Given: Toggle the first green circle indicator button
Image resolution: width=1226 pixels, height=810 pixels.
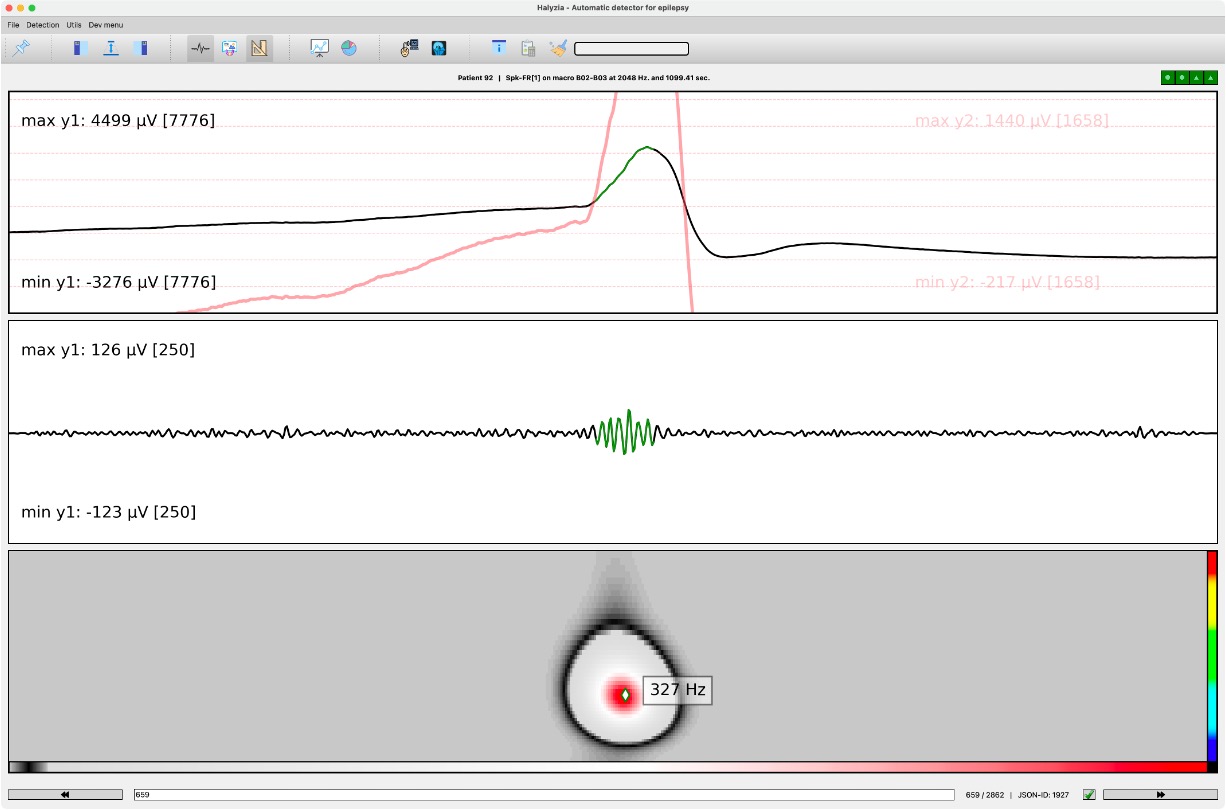Looking at the screenshot, I should click(x=1167, y=77).
